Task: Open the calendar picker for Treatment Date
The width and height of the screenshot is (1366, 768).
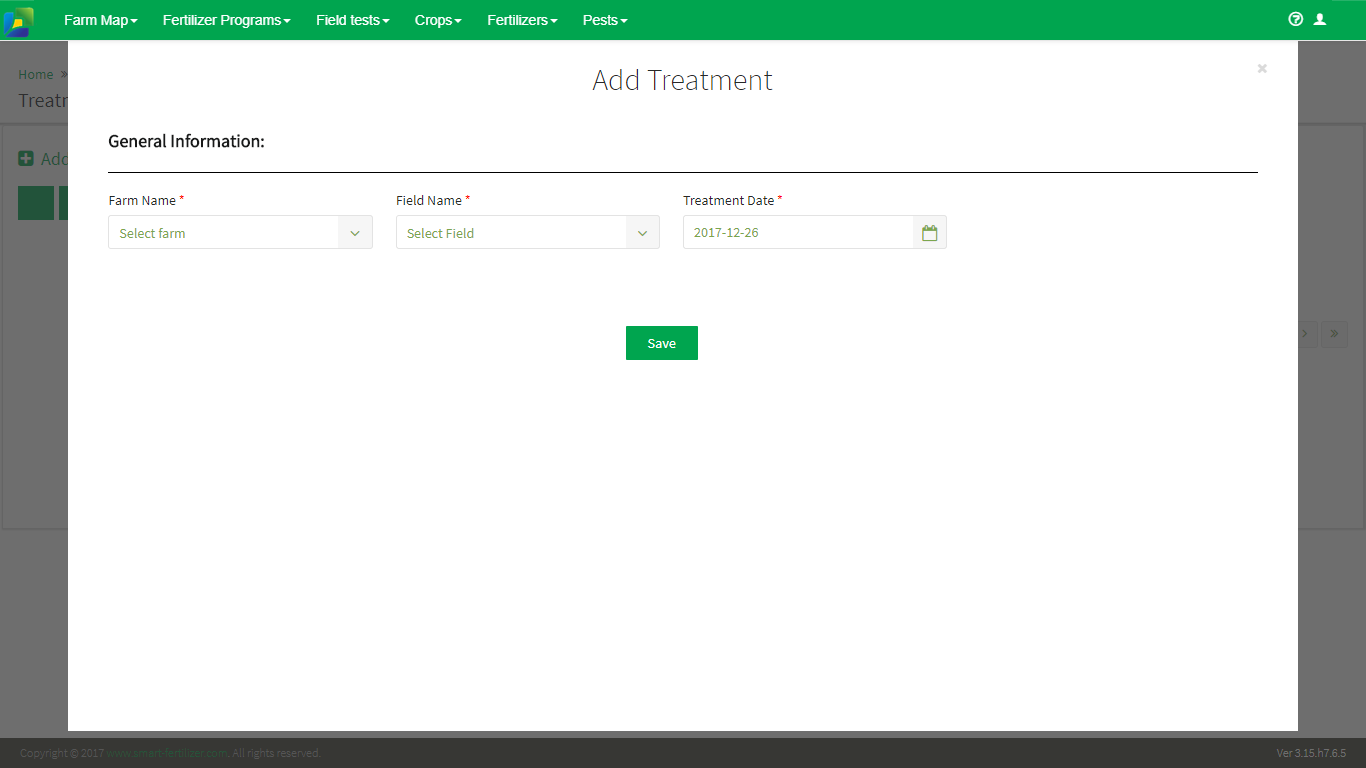Action: tap(930, 233)
